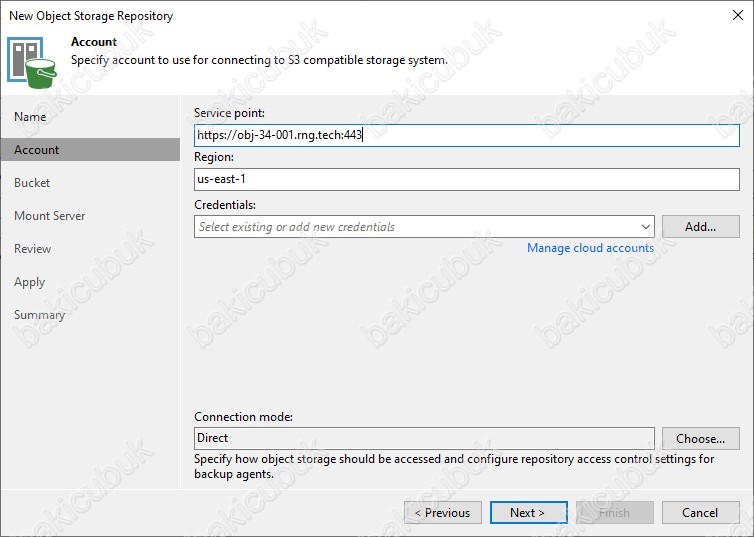Image resolution: width=754 pixels, height=537 pixels.
Task: Click the "Service point:" label
Action: tap(229, 113)
